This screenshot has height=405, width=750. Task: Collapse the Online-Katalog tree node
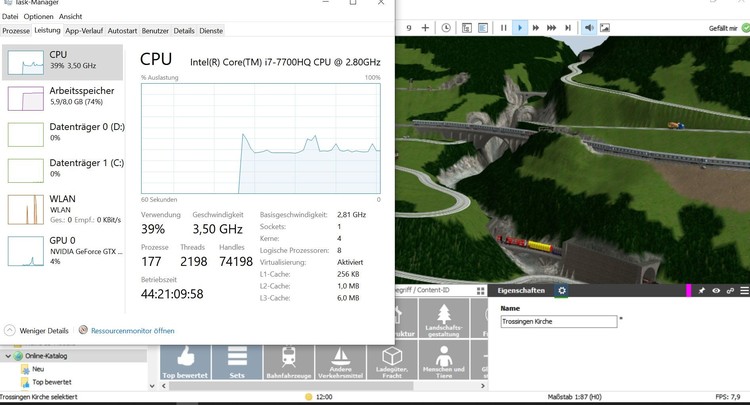click(7, 356)
